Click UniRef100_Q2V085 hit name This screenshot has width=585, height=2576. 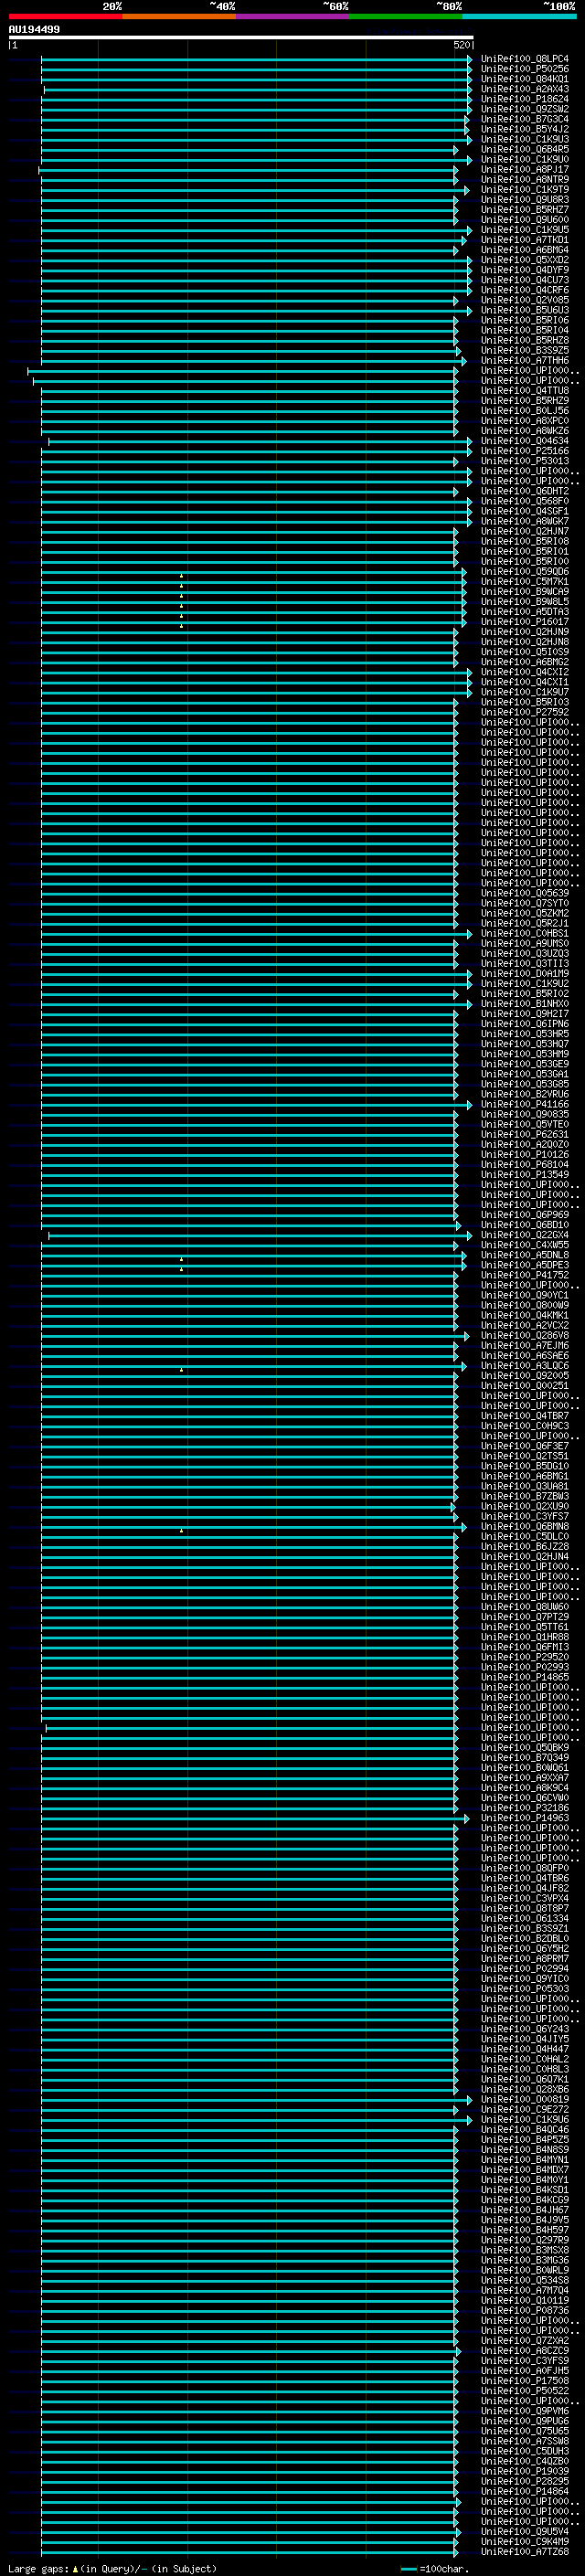(525, 300)
